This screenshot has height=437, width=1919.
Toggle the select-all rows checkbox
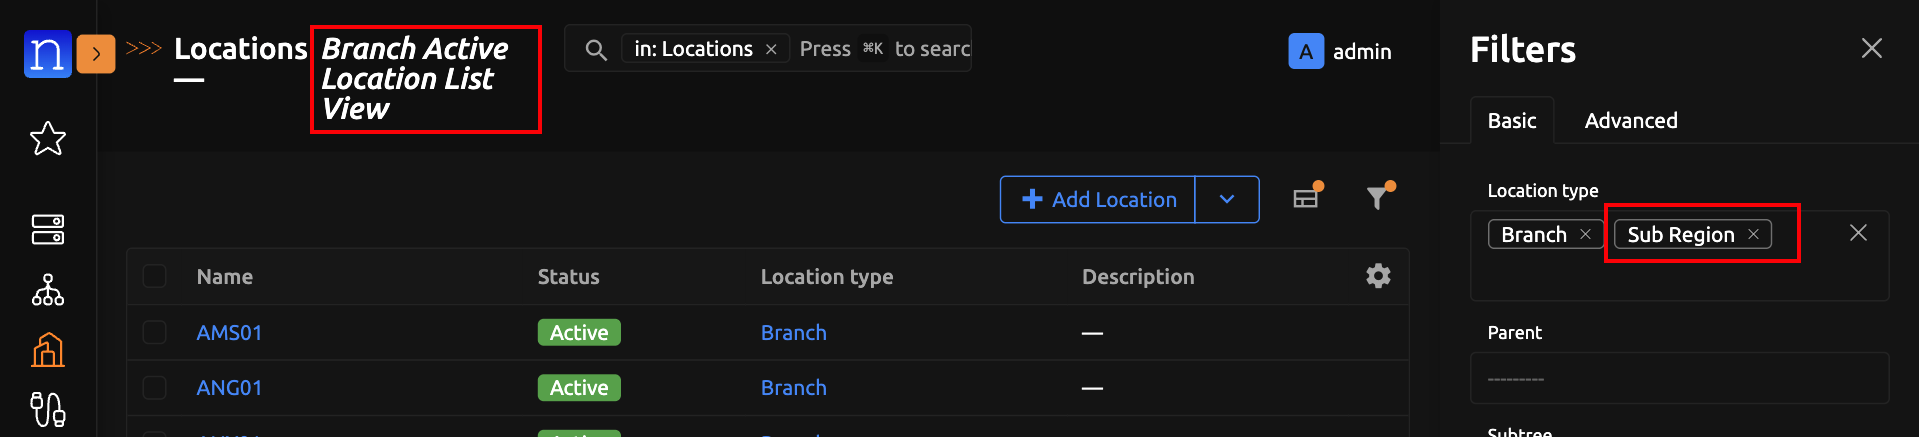tap(155, 276)
